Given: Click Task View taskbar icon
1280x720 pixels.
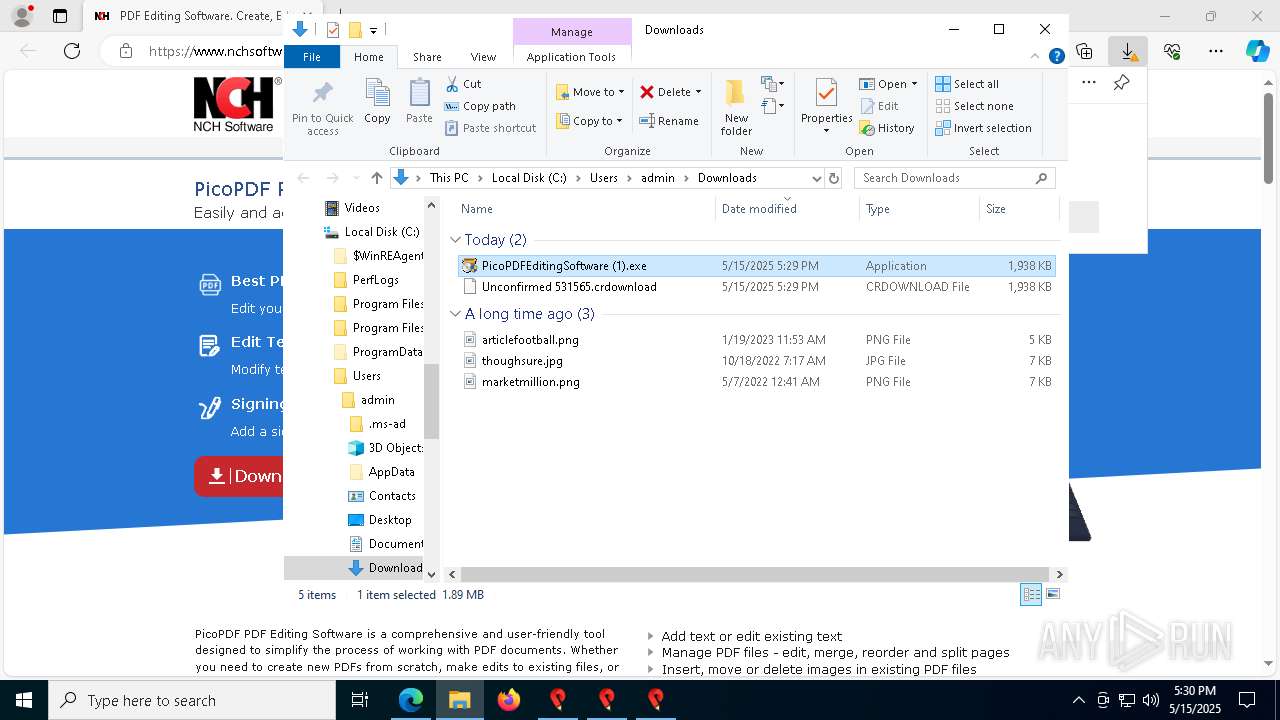Looking at the screenshot, I should pos(360,700).
